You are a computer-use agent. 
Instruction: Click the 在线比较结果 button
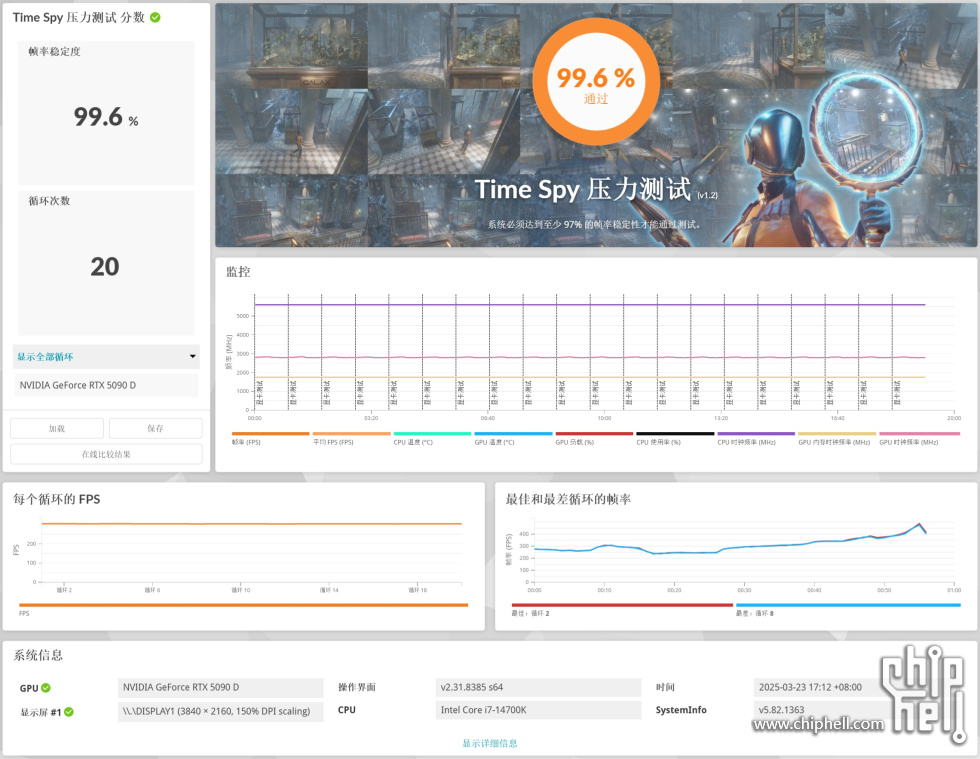106,454
